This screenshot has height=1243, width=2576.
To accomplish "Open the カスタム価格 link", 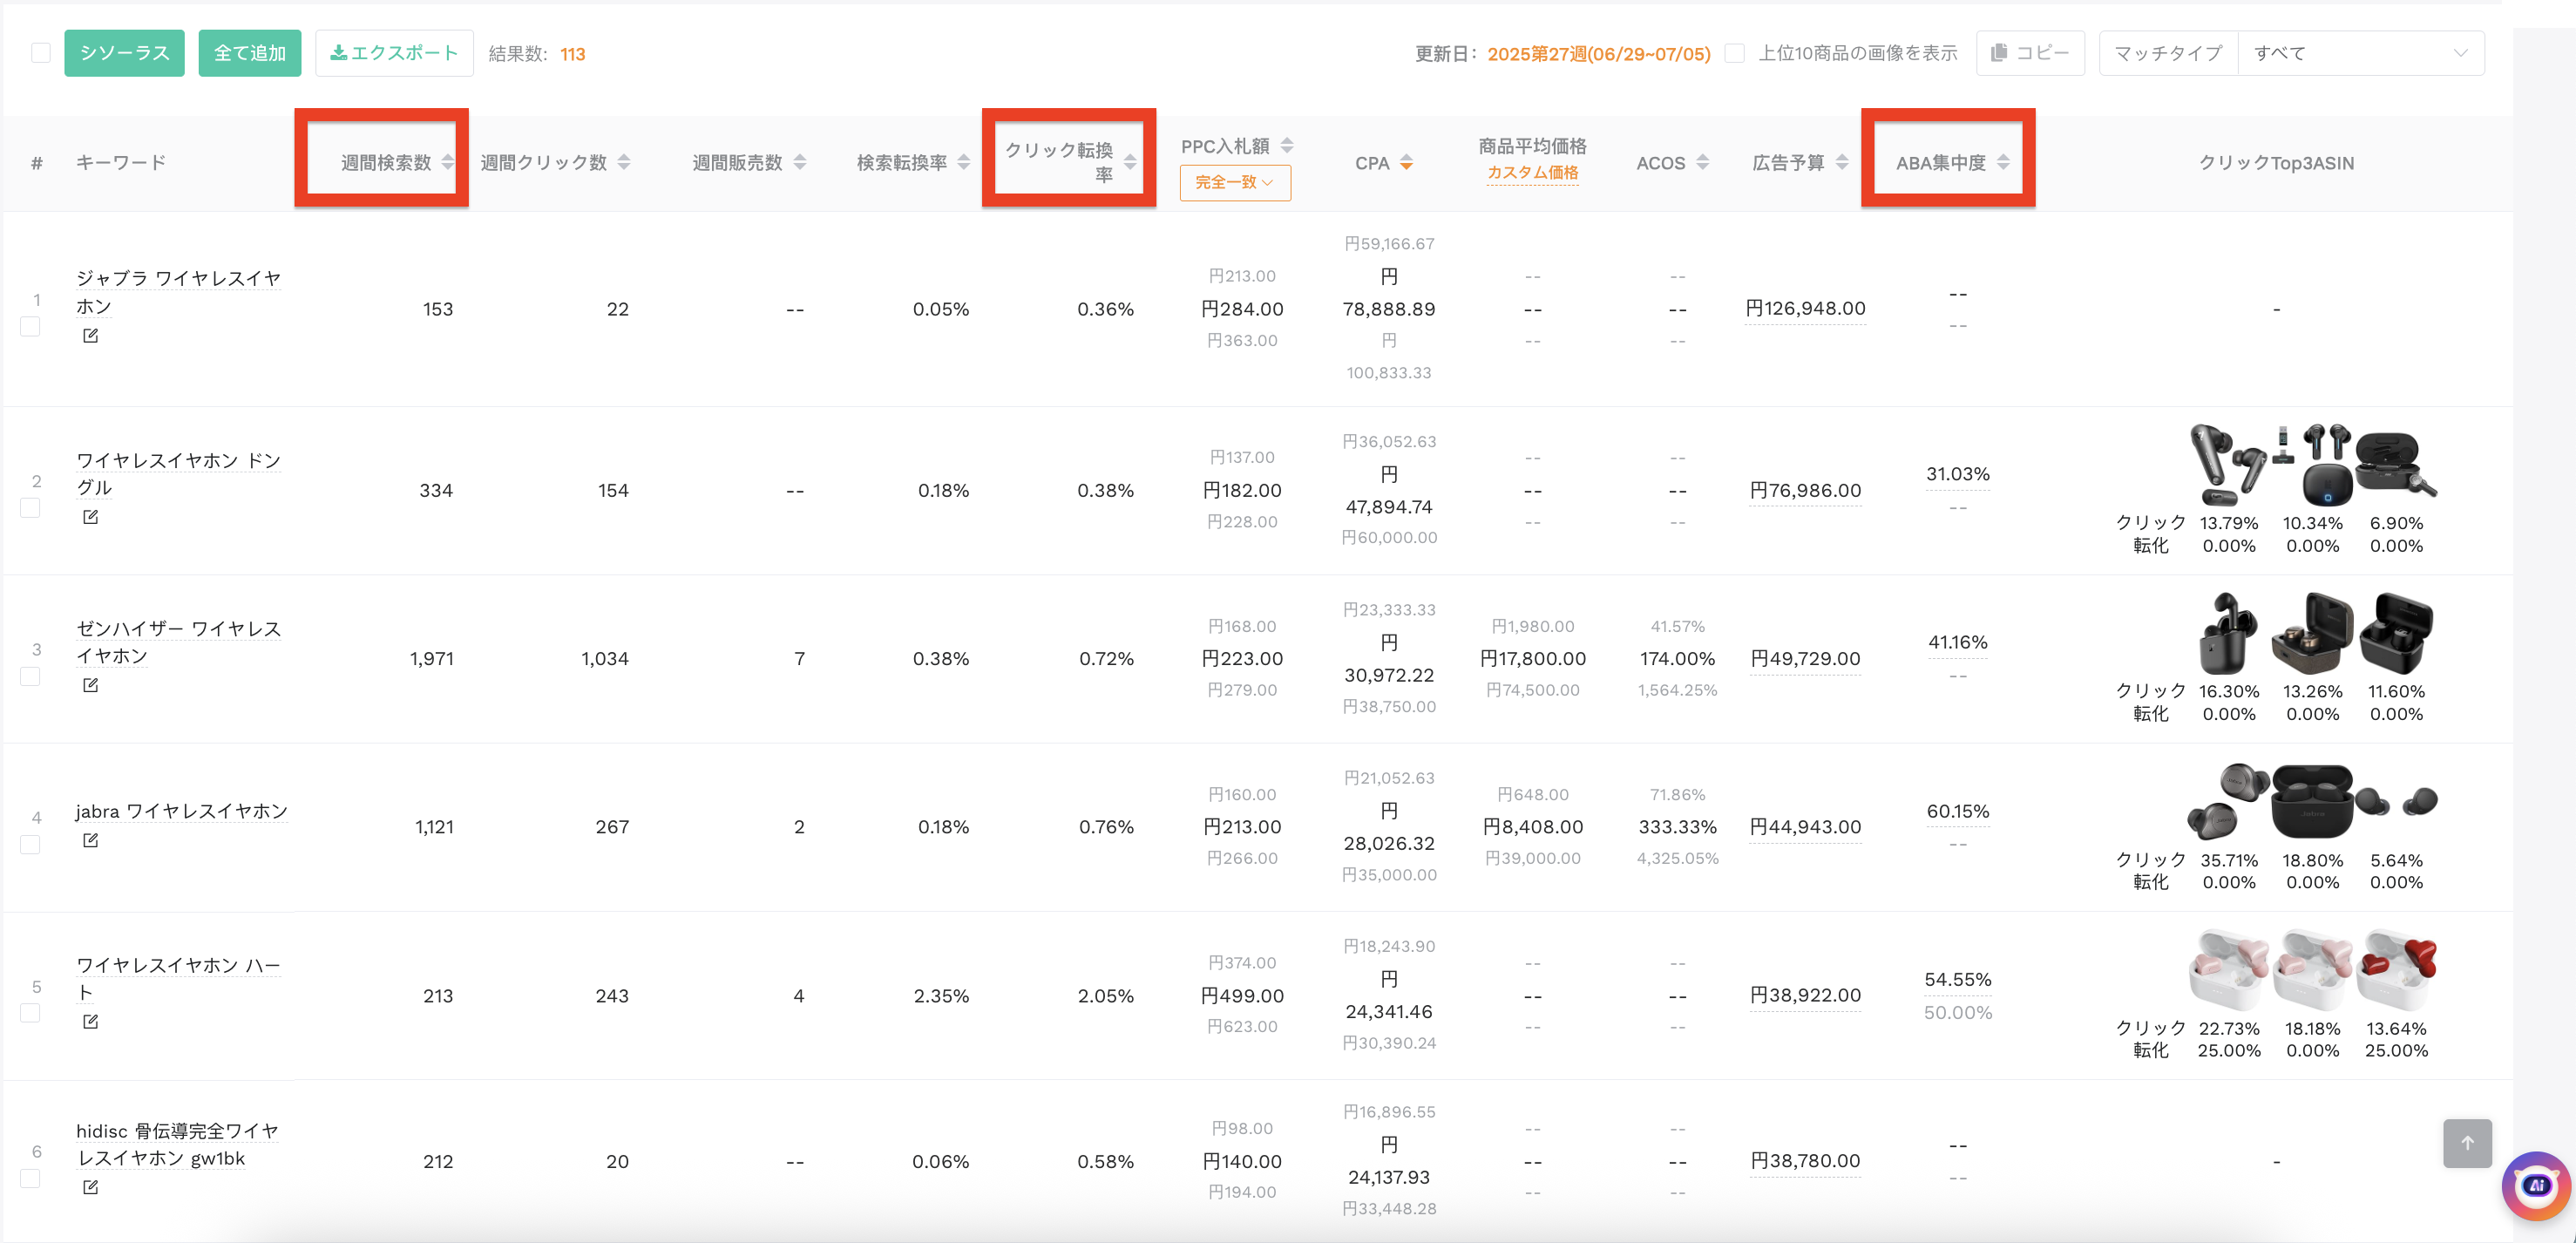I will coord(1532,172).
